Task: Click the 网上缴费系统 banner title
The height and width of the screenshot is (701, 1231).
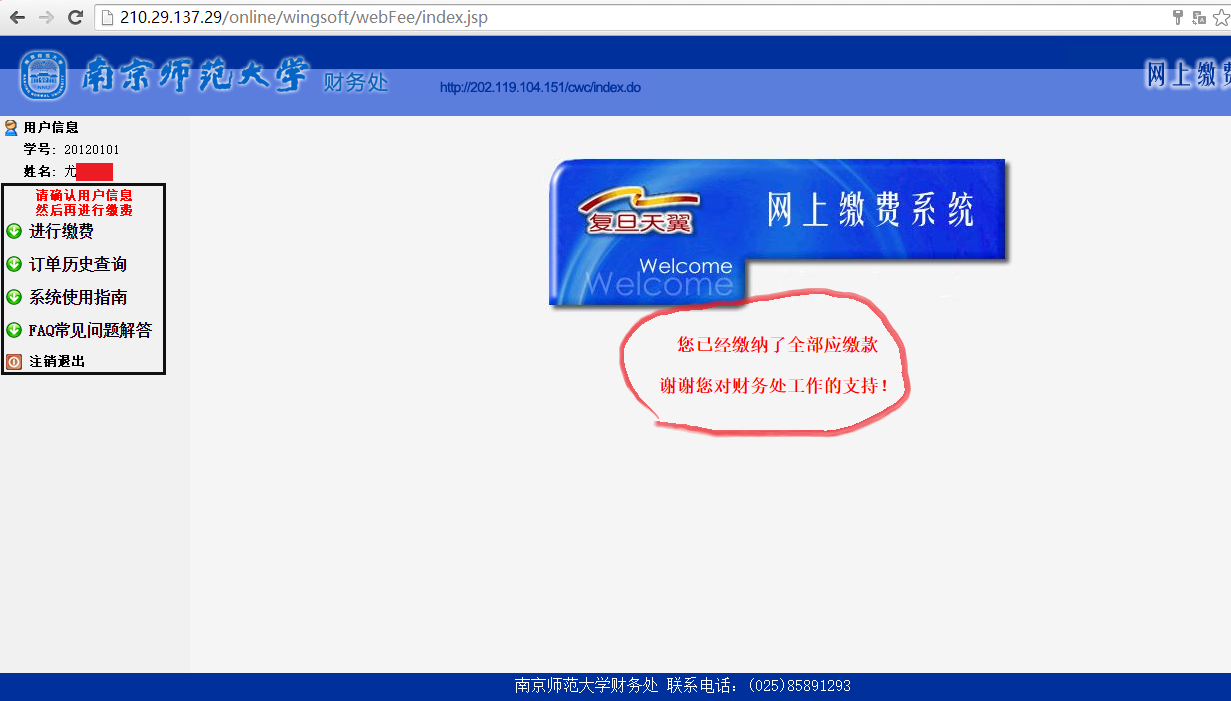Action: click(x=870, y=209)
